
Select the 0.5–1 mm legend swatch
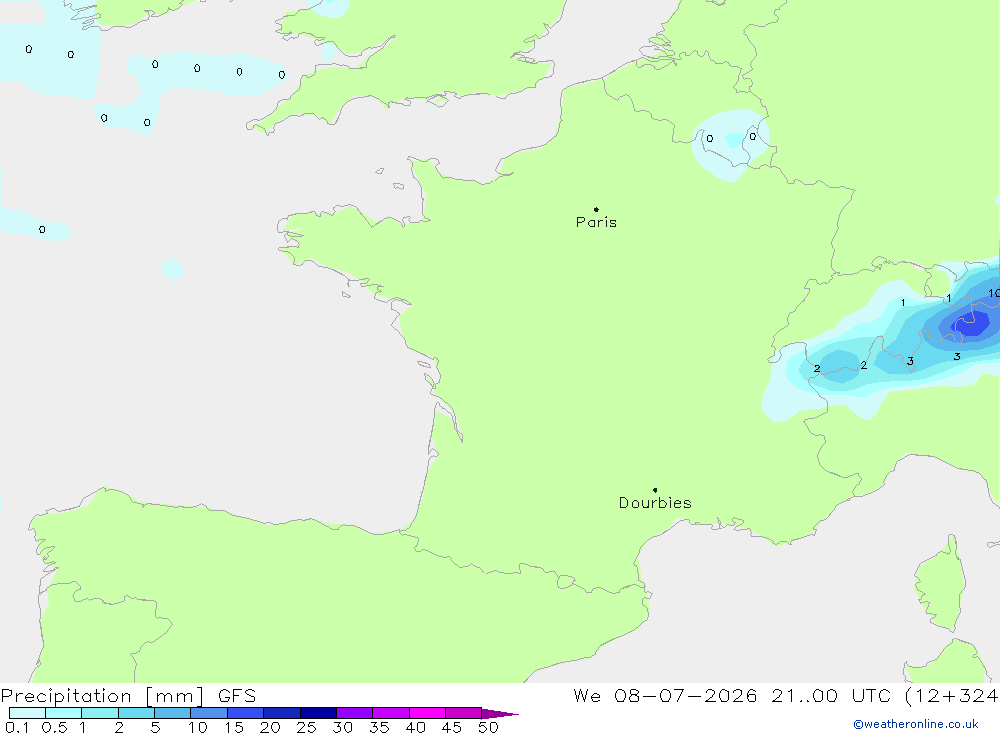(x=63, y=713)
